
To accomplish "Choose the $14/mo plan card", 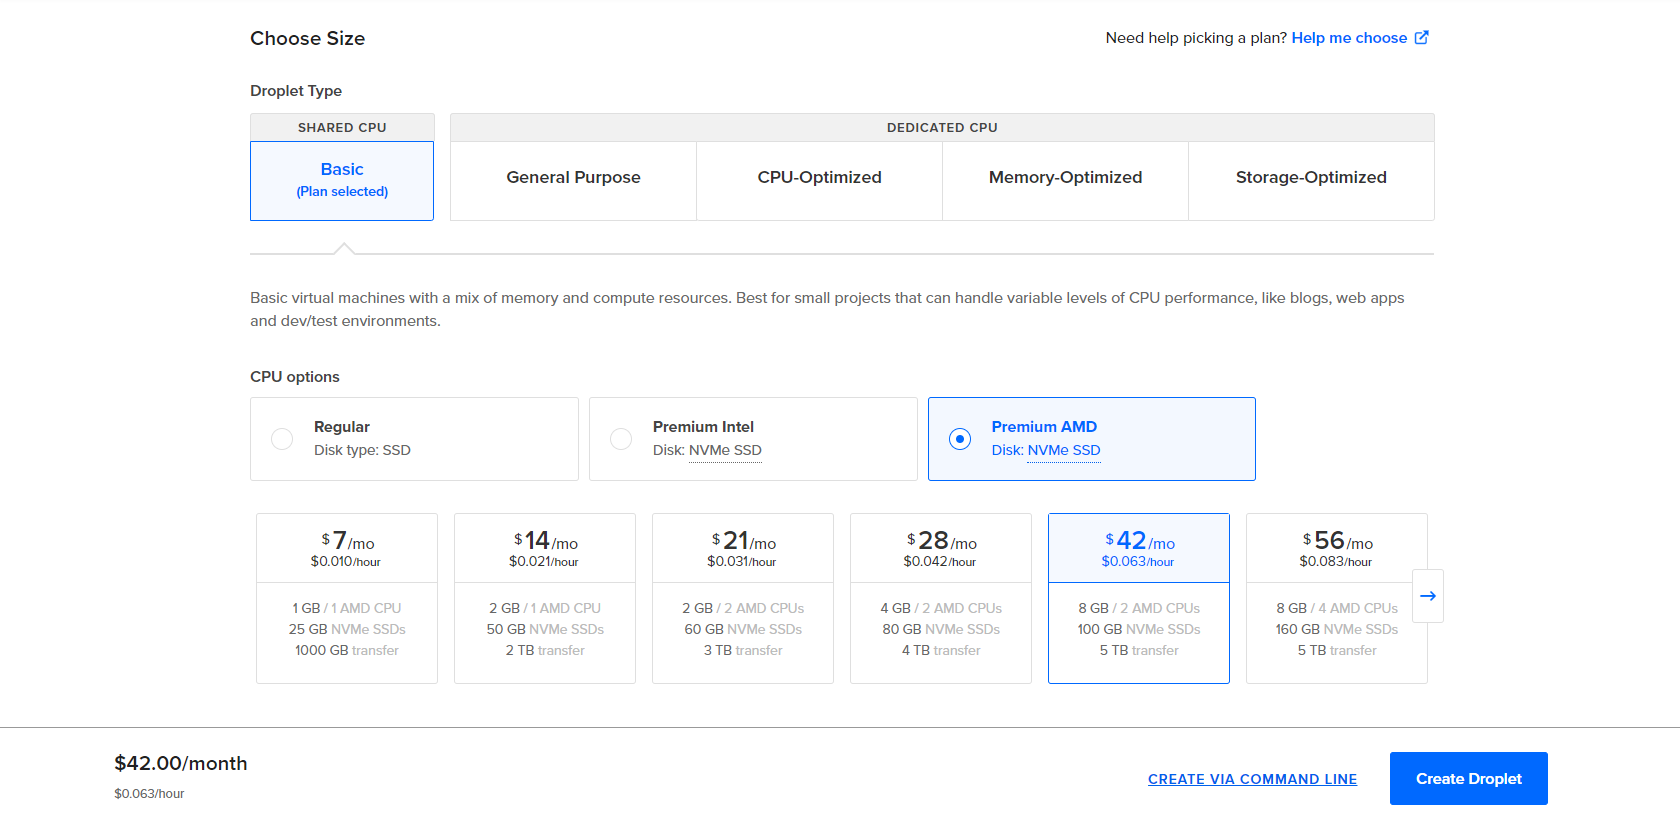I will [545, 598].
